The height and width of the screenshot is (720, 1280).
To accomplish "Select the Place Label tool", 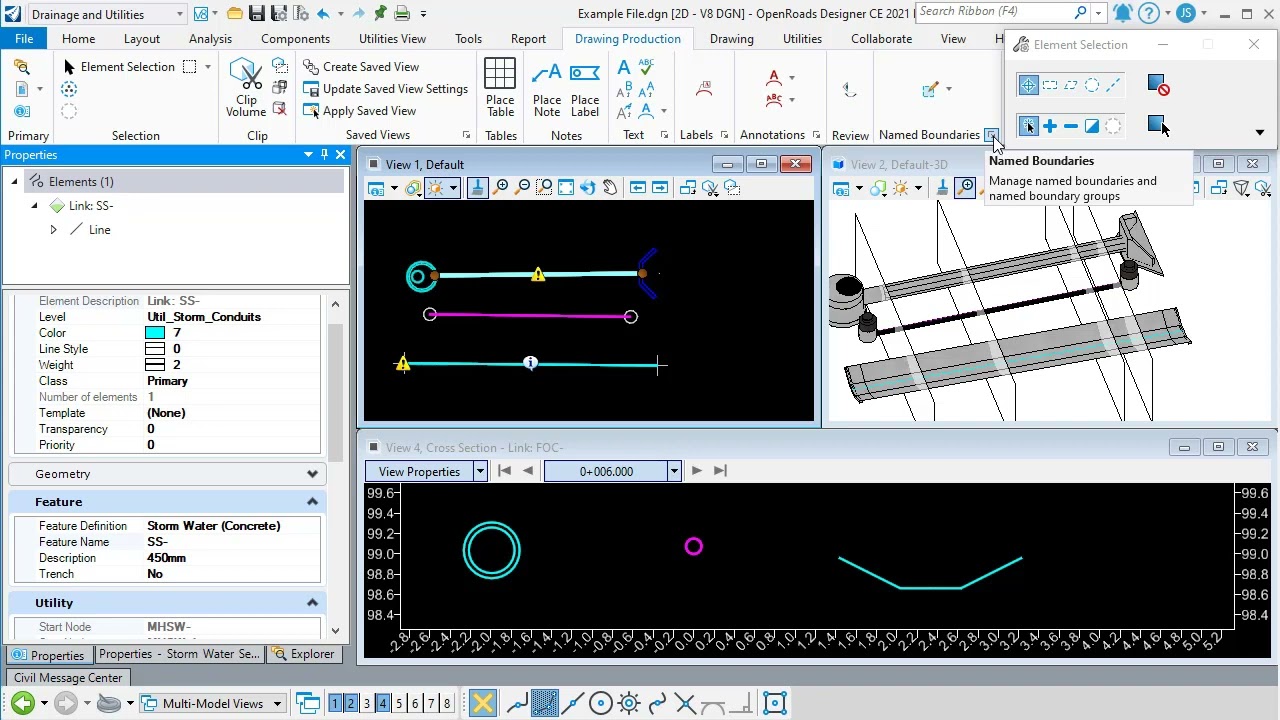I will click(585, 88).
